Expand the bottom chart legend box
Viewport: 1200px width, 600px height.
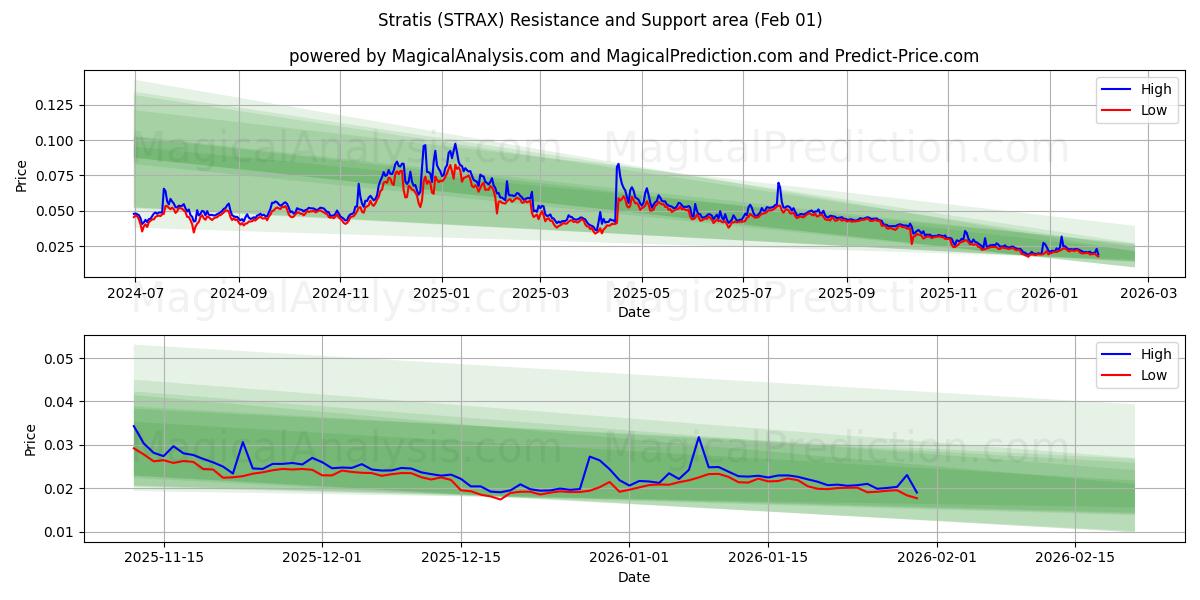(1137, 365)
